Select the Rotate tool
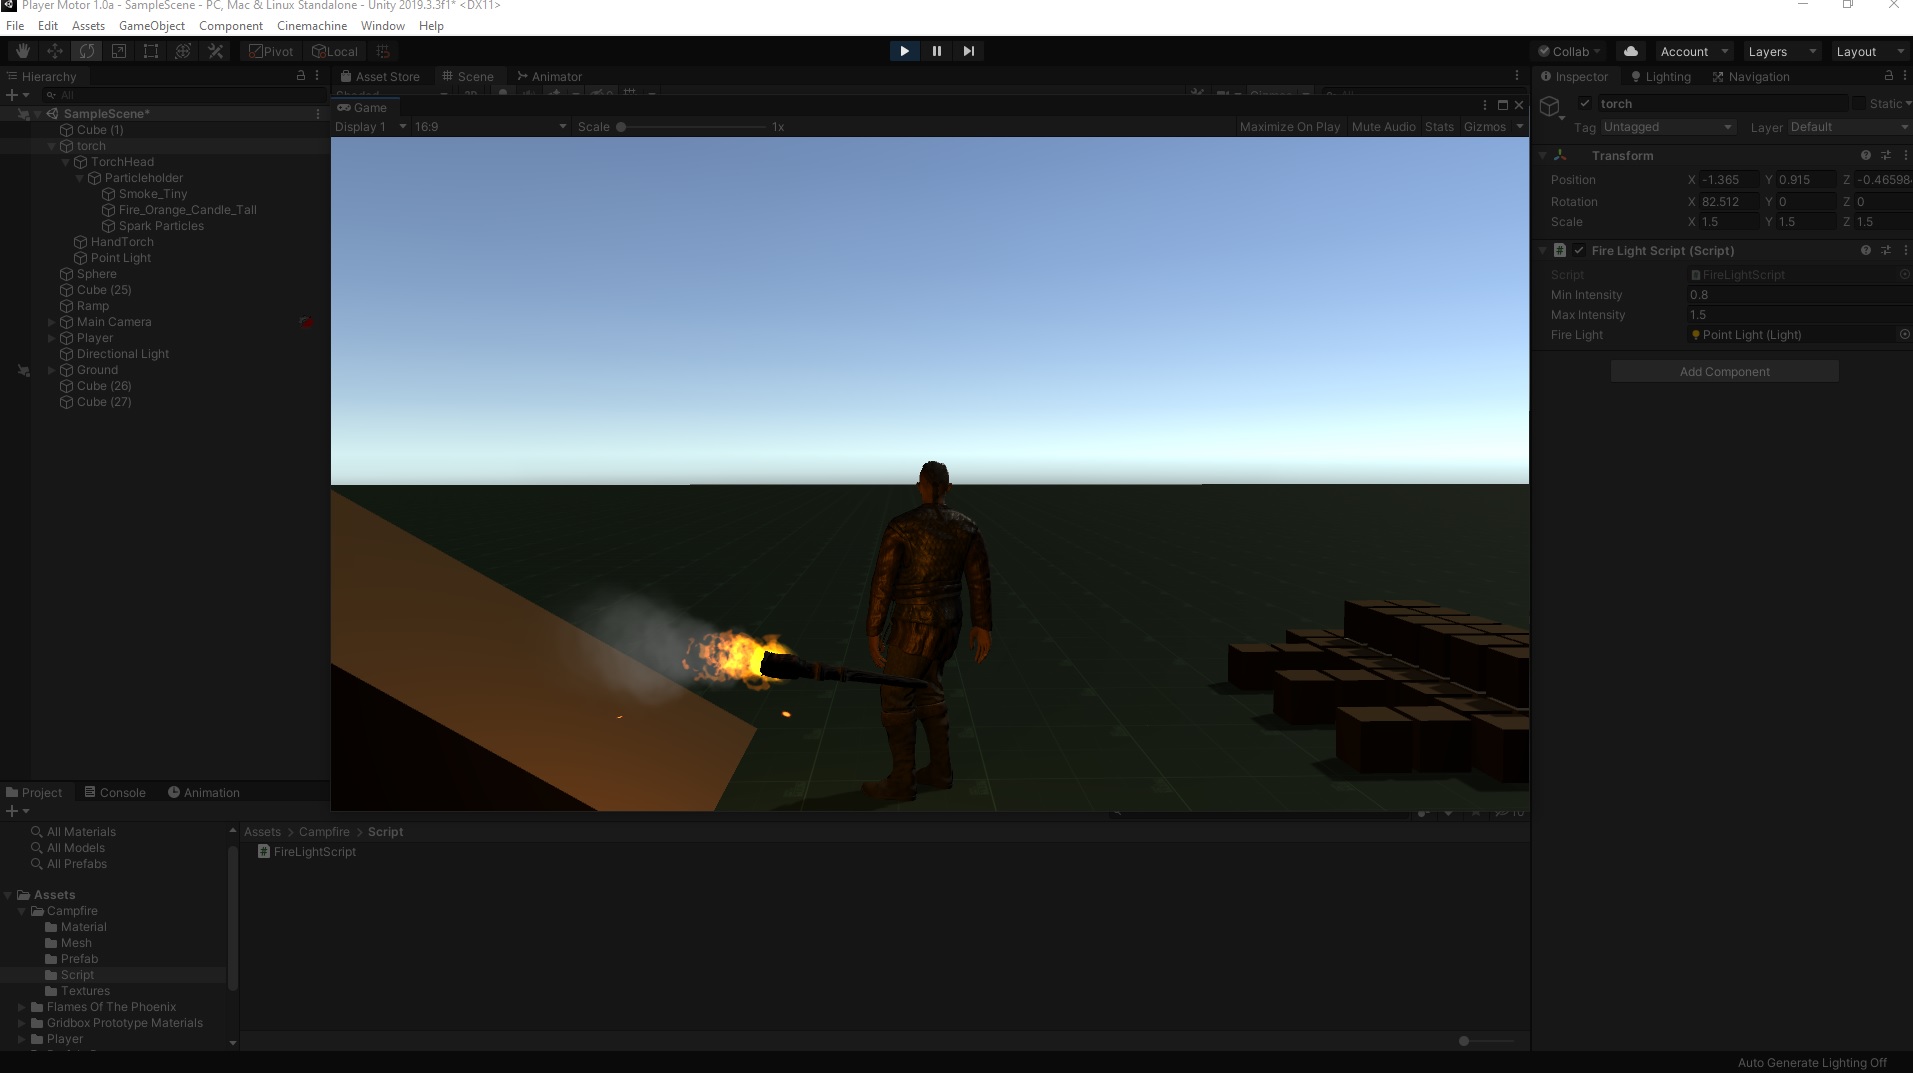 tap(87, 51)
